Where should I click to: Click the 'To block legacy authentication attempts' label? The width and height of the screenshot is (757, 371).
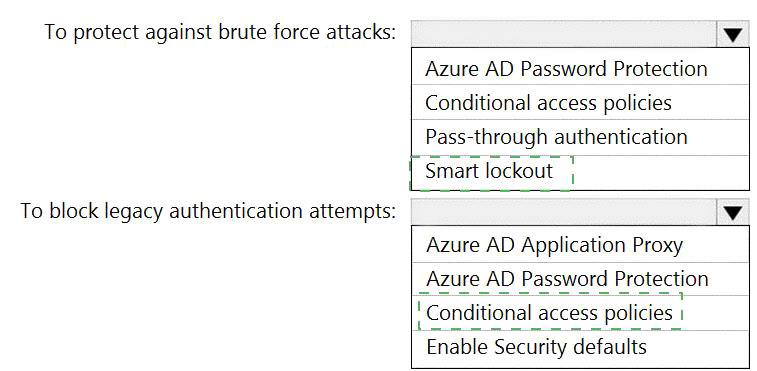(208, 211)
